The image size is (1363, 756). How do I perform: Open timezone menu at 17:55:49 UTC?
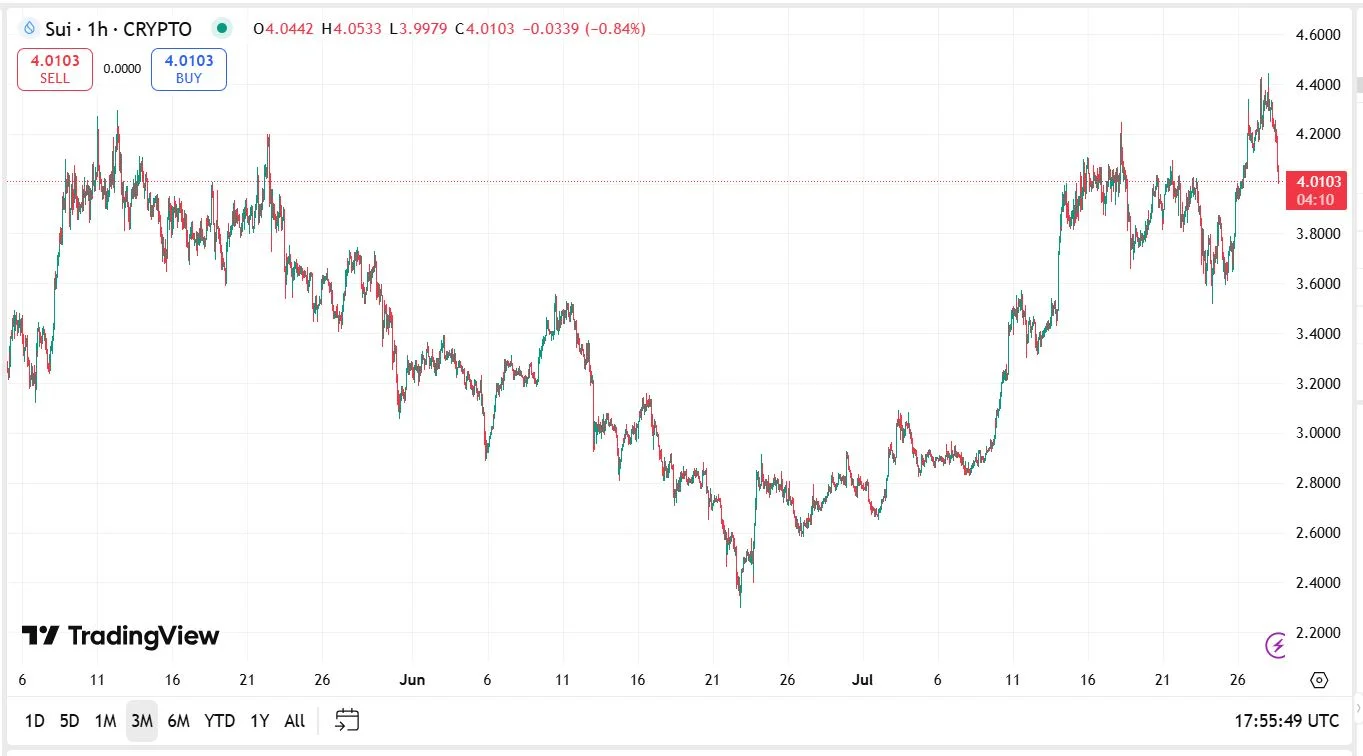pos(1286,720)
